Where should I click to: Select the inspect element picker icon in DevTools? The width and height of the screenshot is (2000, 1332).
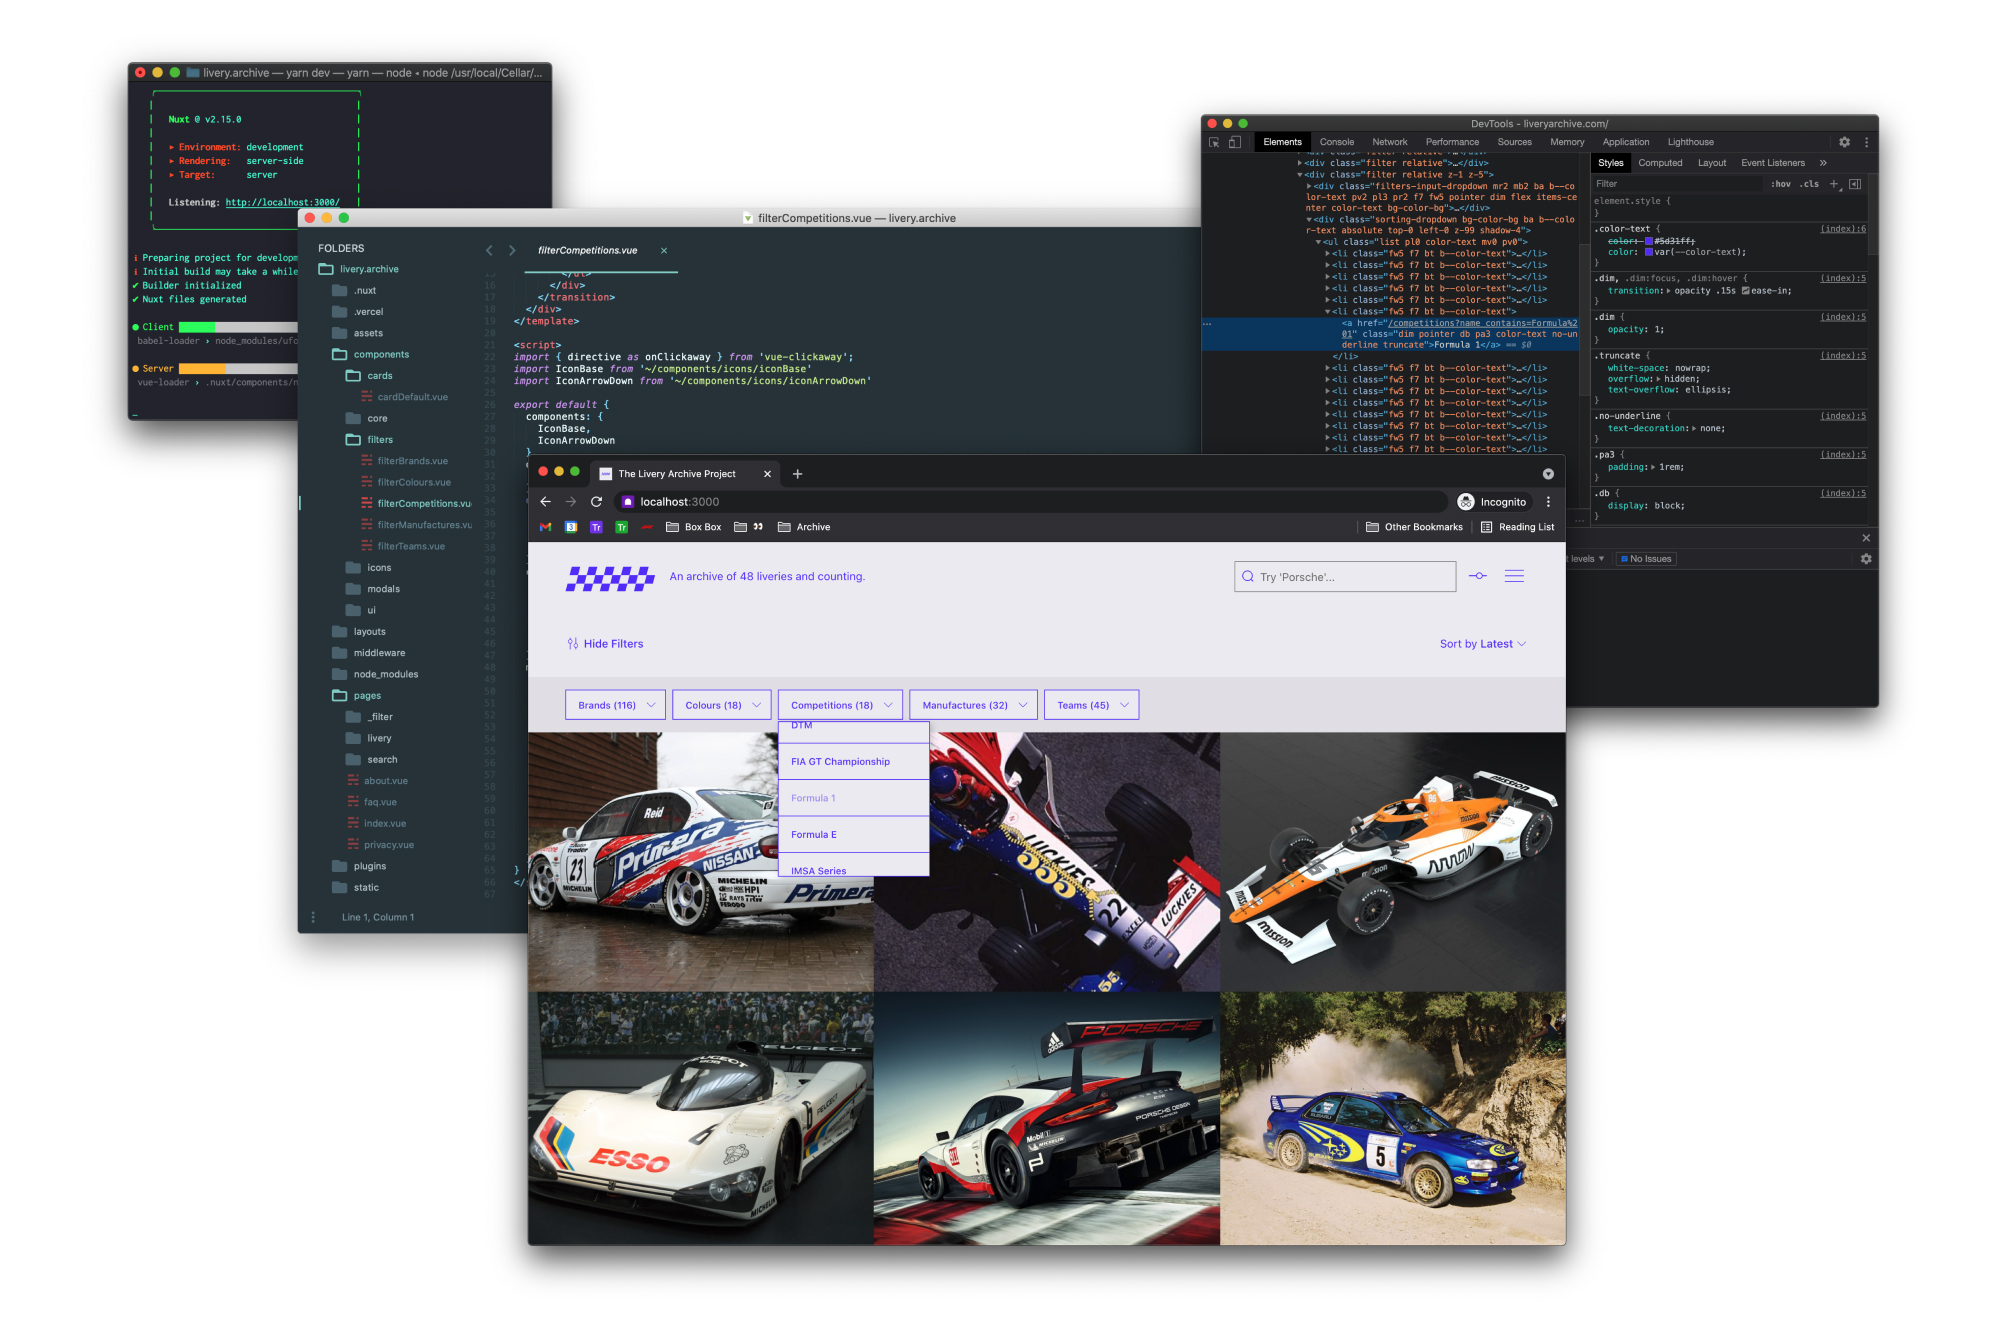[1214, 143]
